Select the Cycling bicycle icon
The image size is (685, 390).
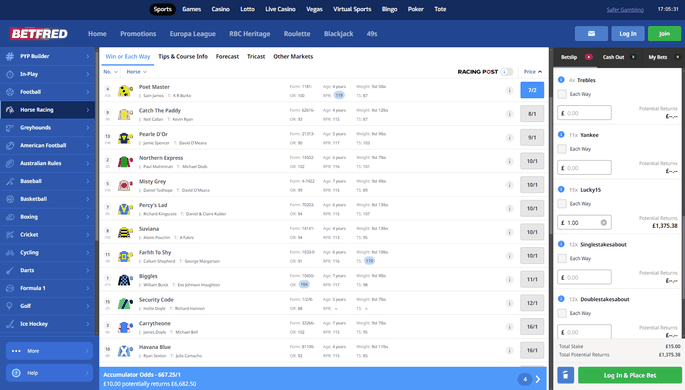(10, 252)
